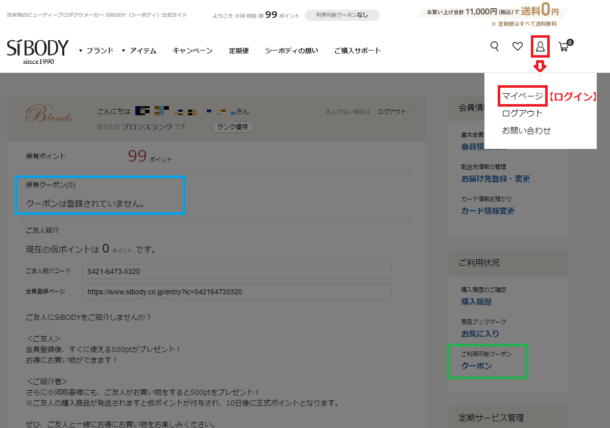Click the ご友人紹介コード input field
This screenshot has height=428, width=610.
237,271
